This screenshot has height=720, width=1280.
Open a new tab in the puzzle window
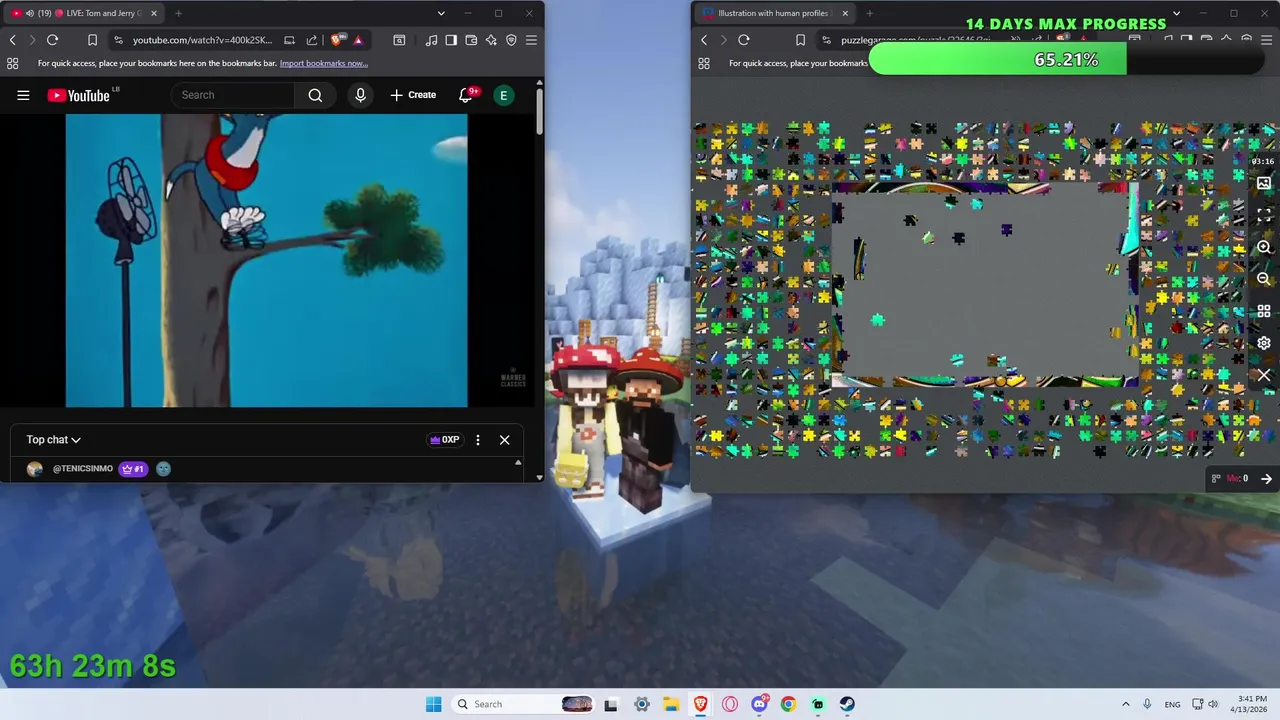pyautogui.click(x=869, y=13)
